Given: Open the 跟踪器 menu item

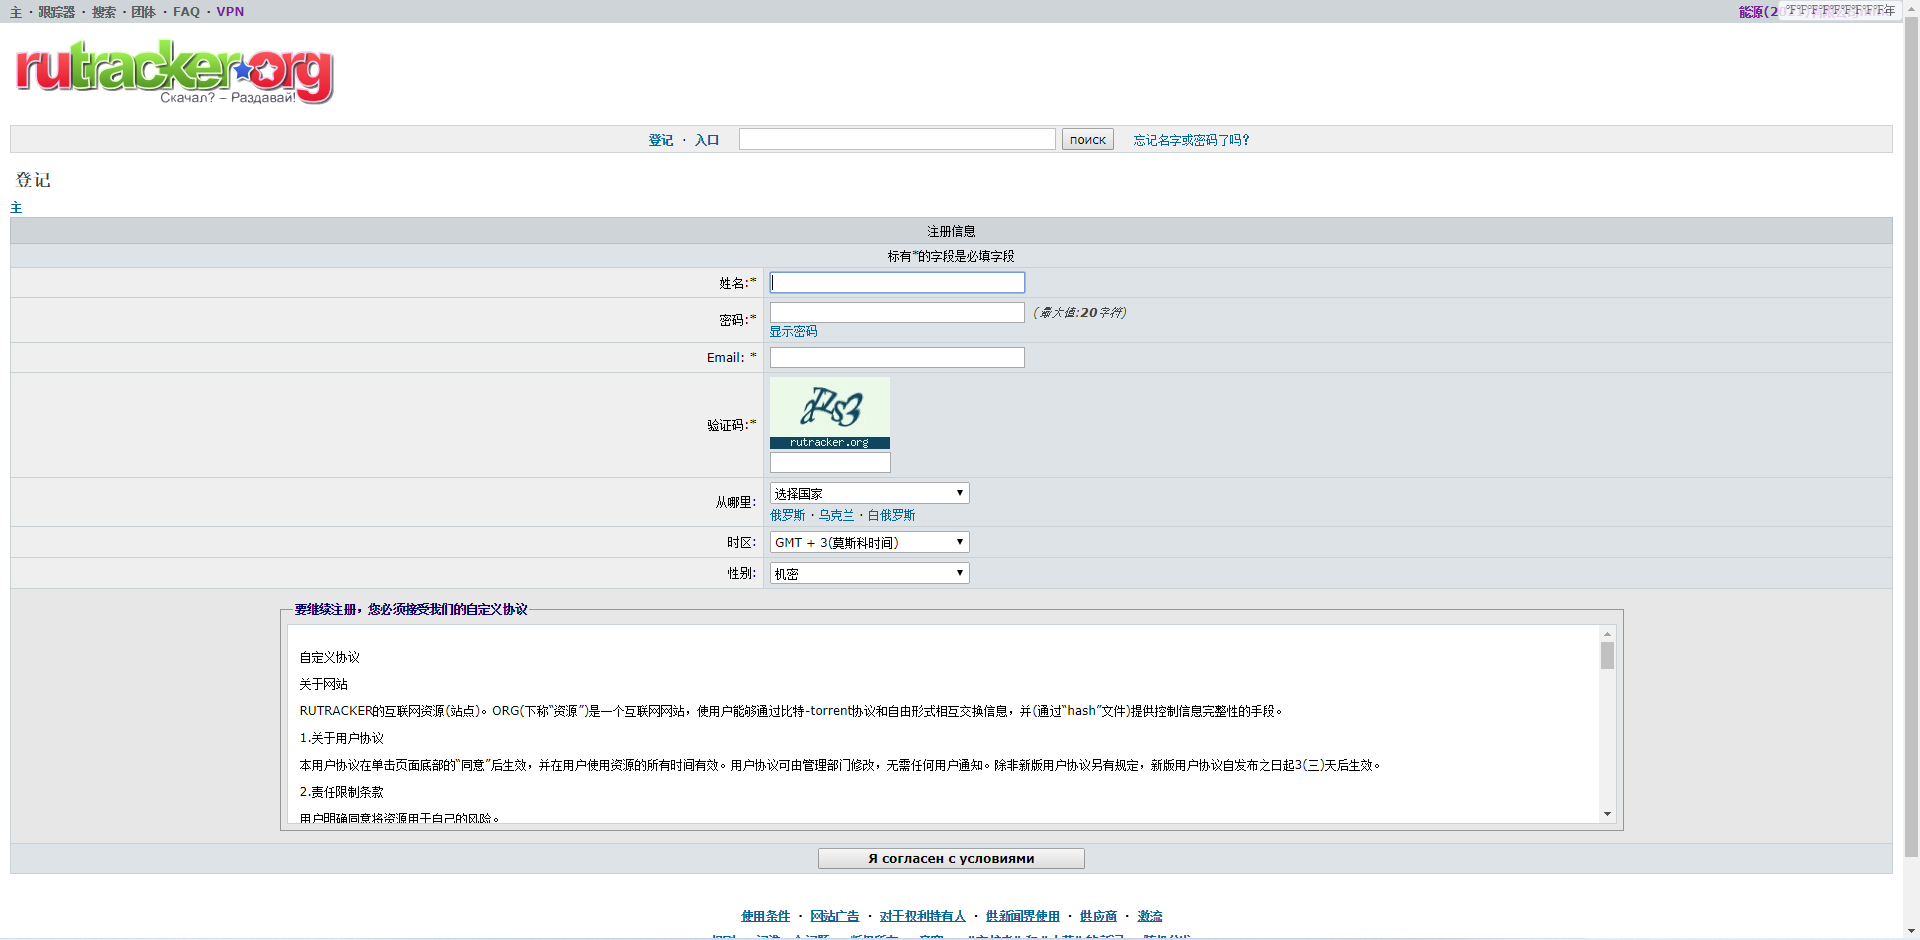Looking at the screenshot, I should click(55, 11).
